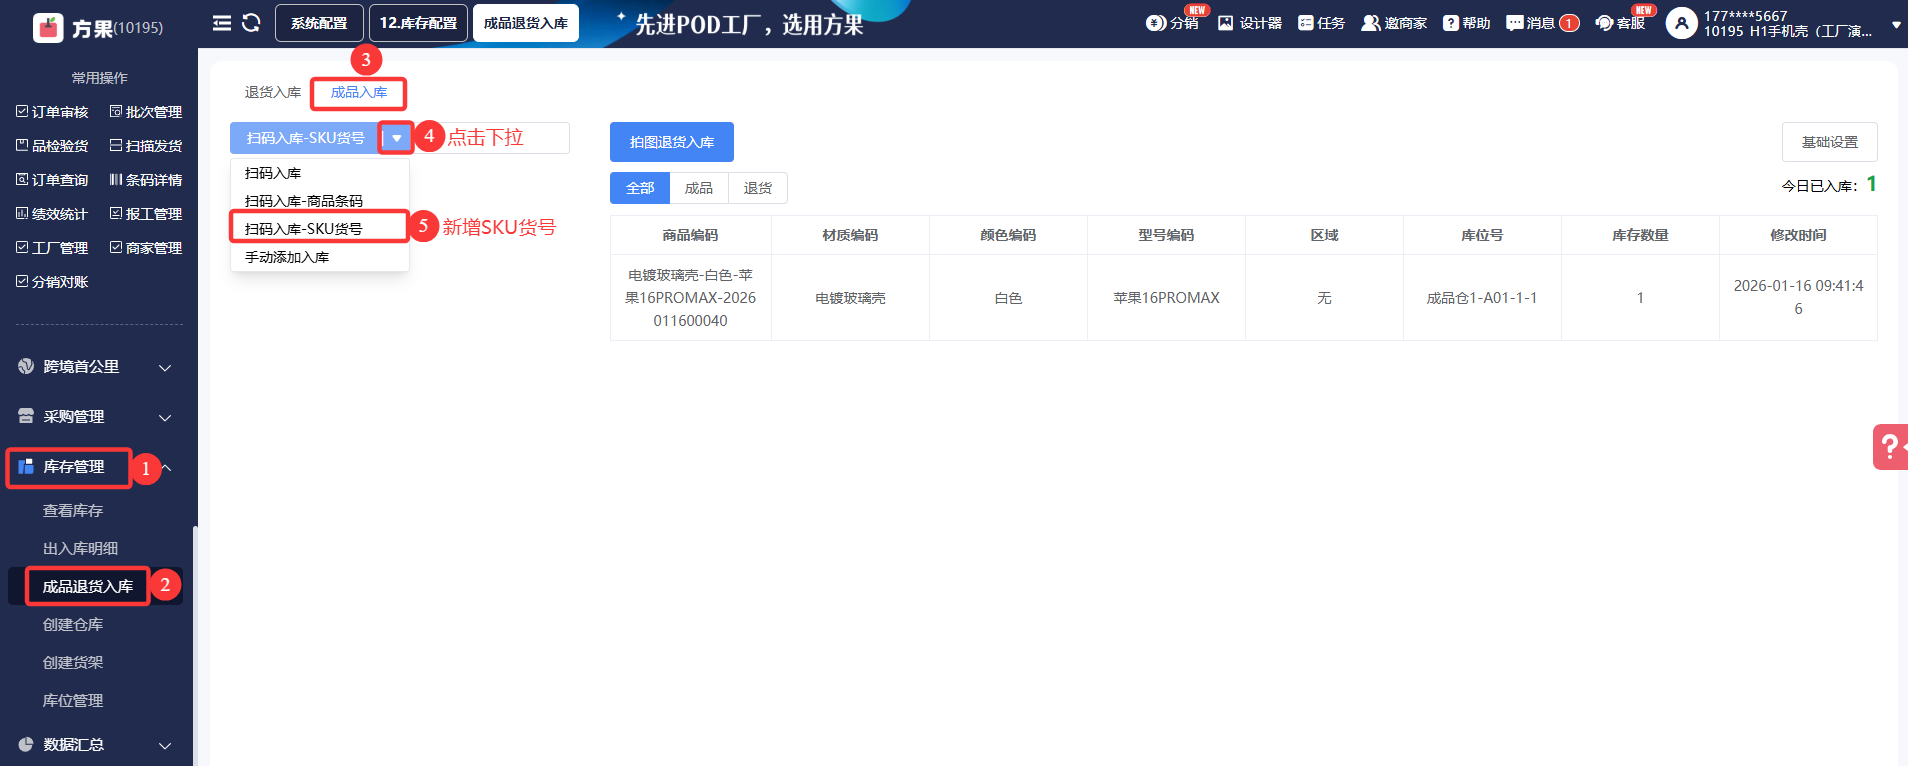
Task: Click the red question mark floating help button
Action: (x=1889, y=446)
